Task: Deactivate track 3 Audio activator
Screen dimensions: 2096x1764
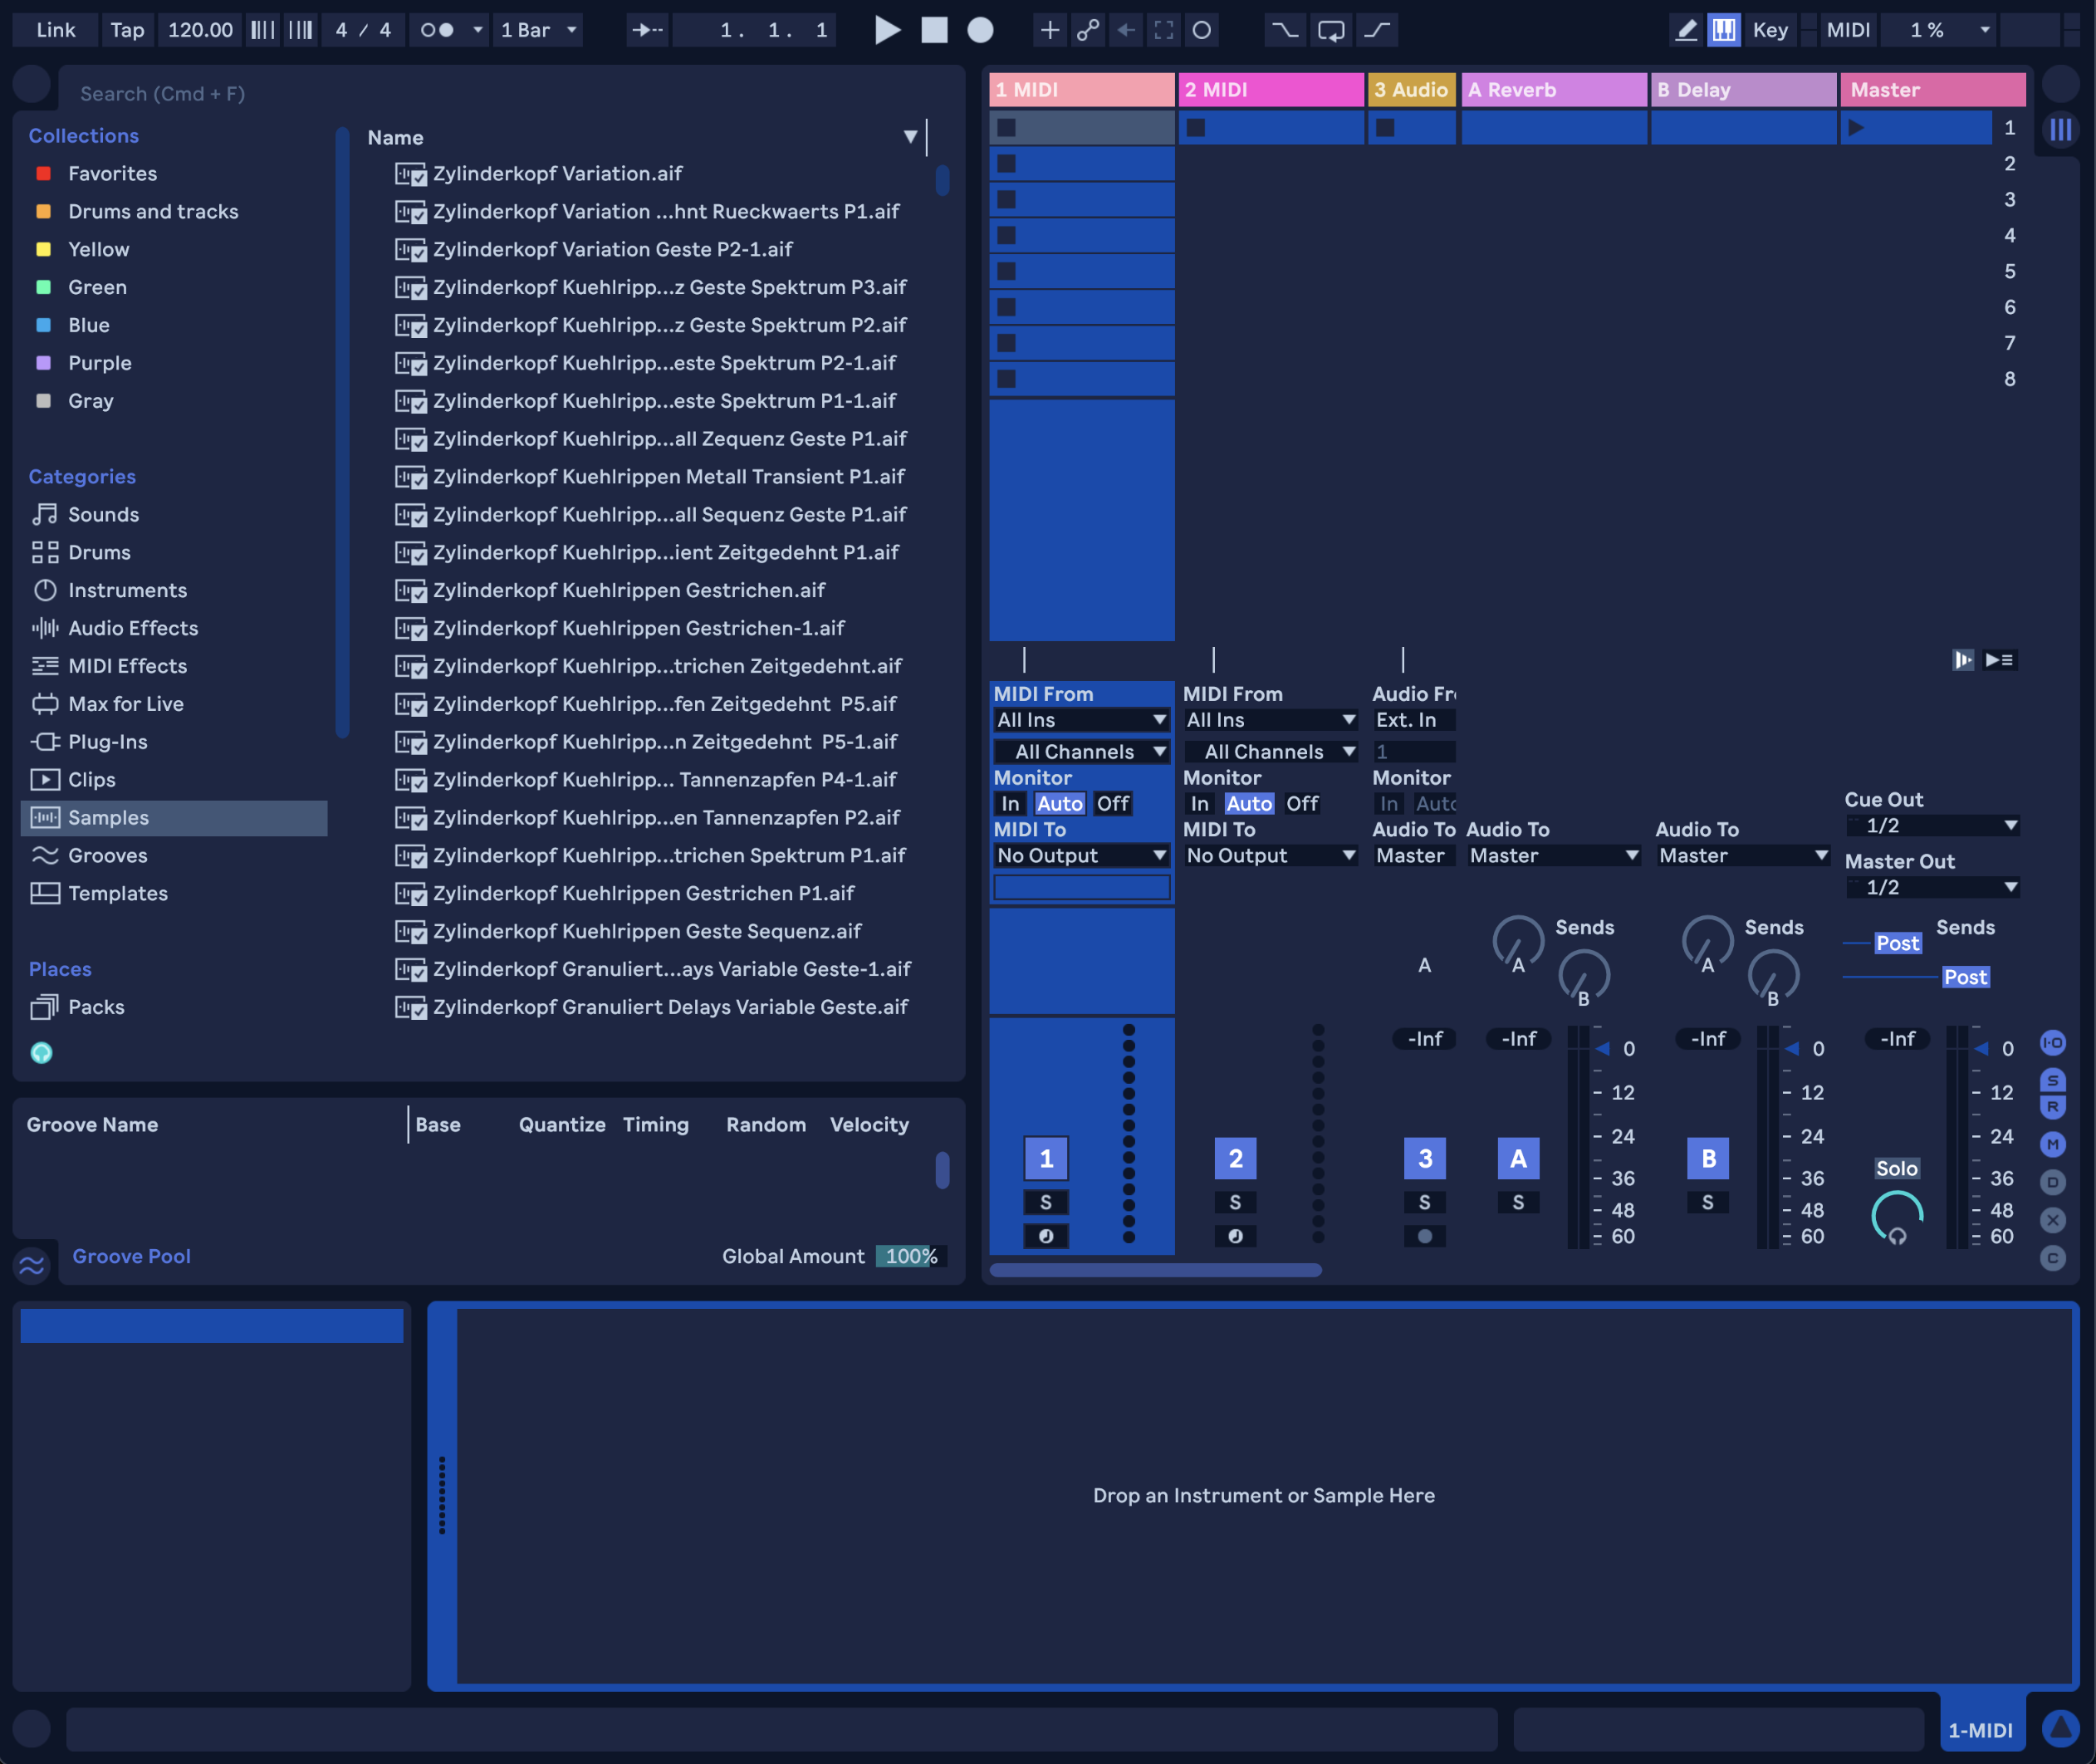Action: [x=1424, y=1158]
